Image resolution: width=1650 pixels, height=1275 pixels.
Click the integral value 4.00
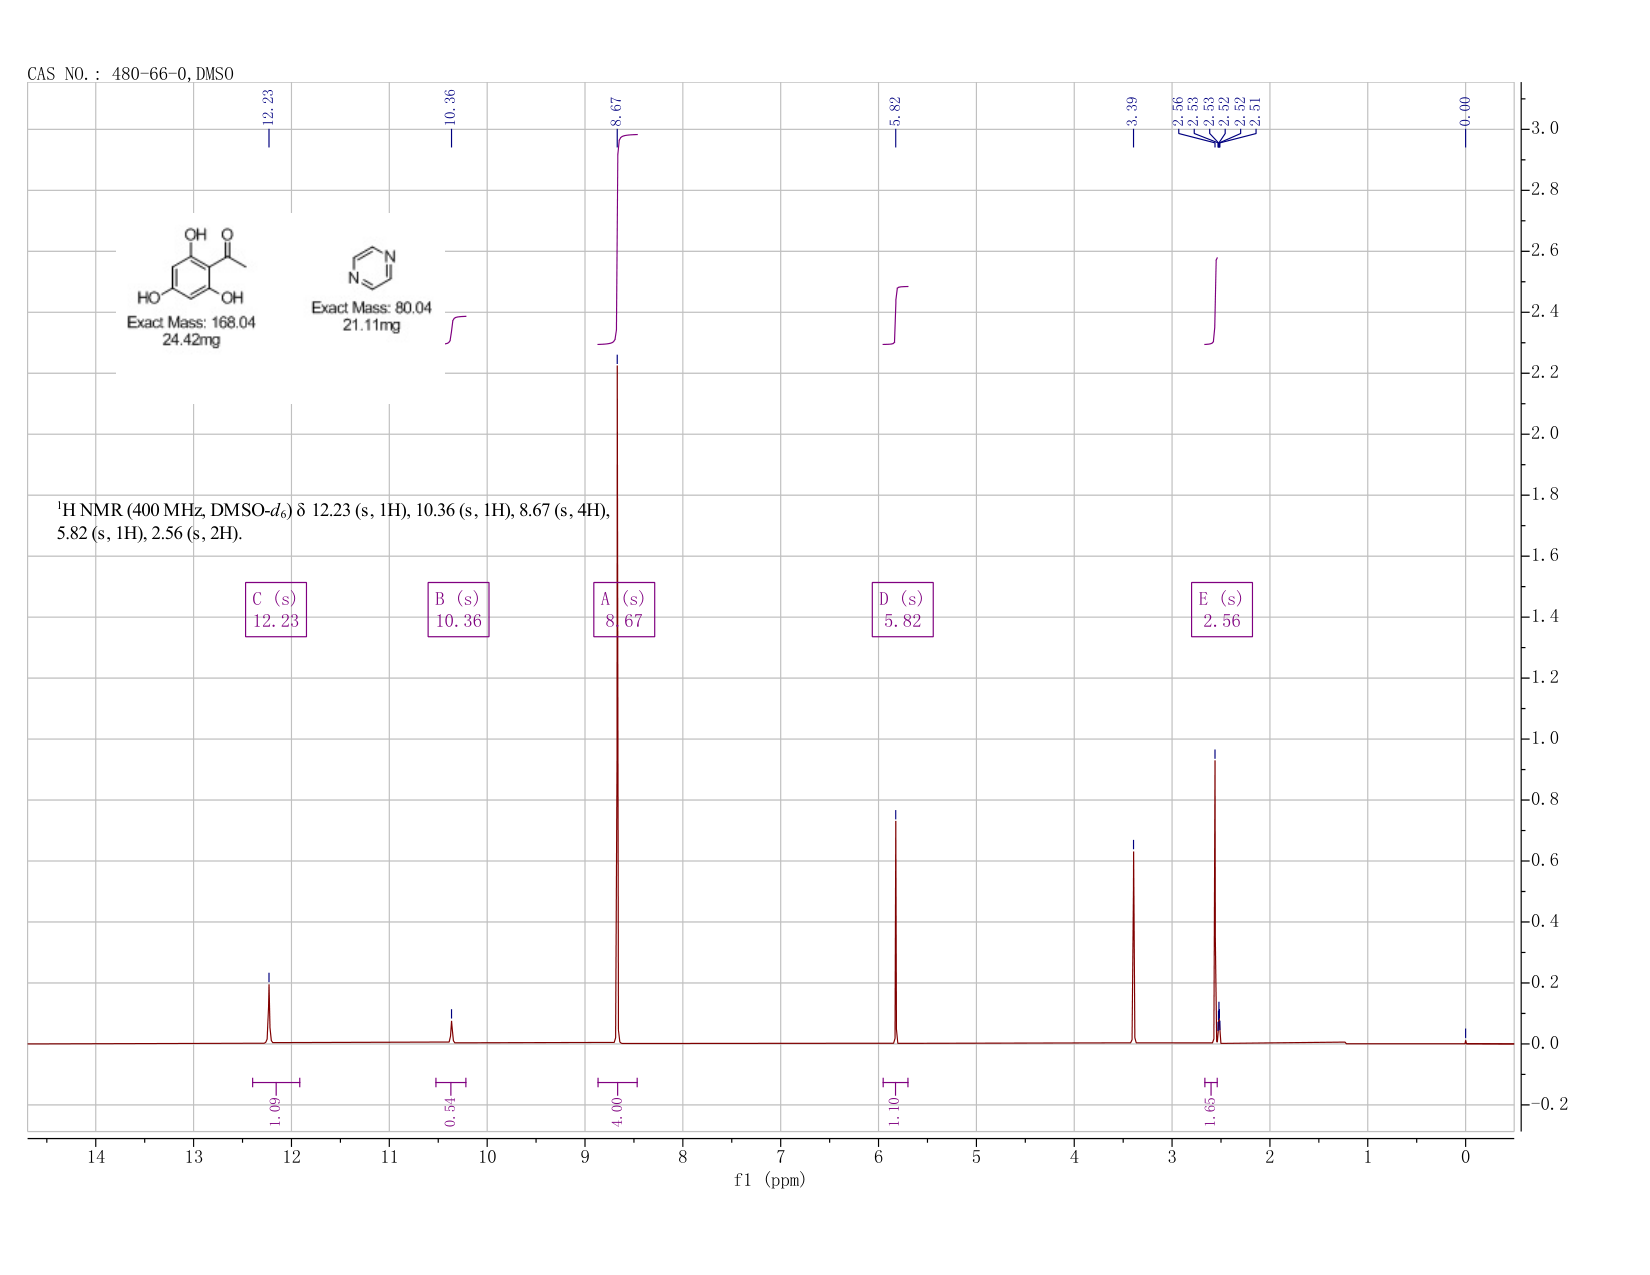[617, 1111]
